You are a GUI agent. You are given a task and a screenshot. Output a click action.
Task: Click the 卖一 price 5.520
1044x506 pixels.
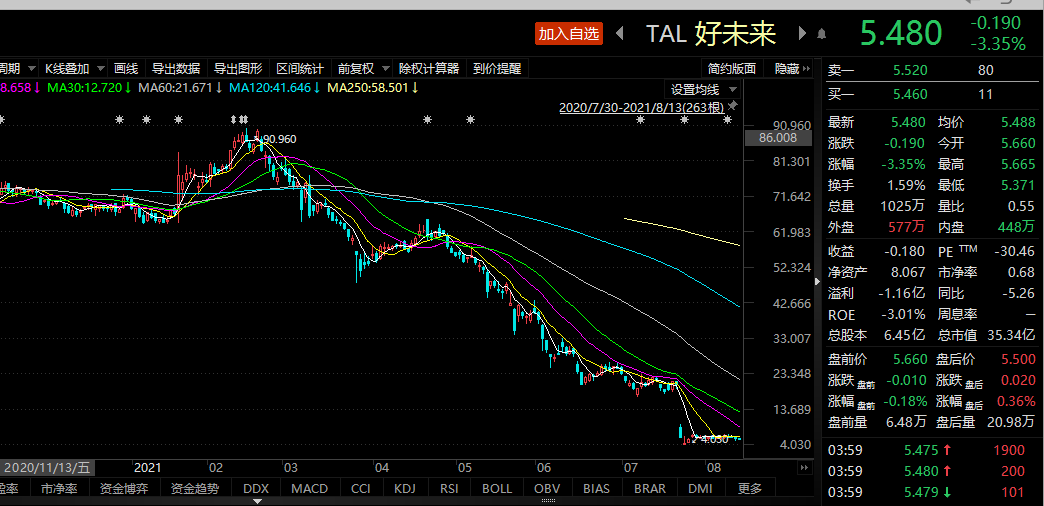tap(910, 71)
